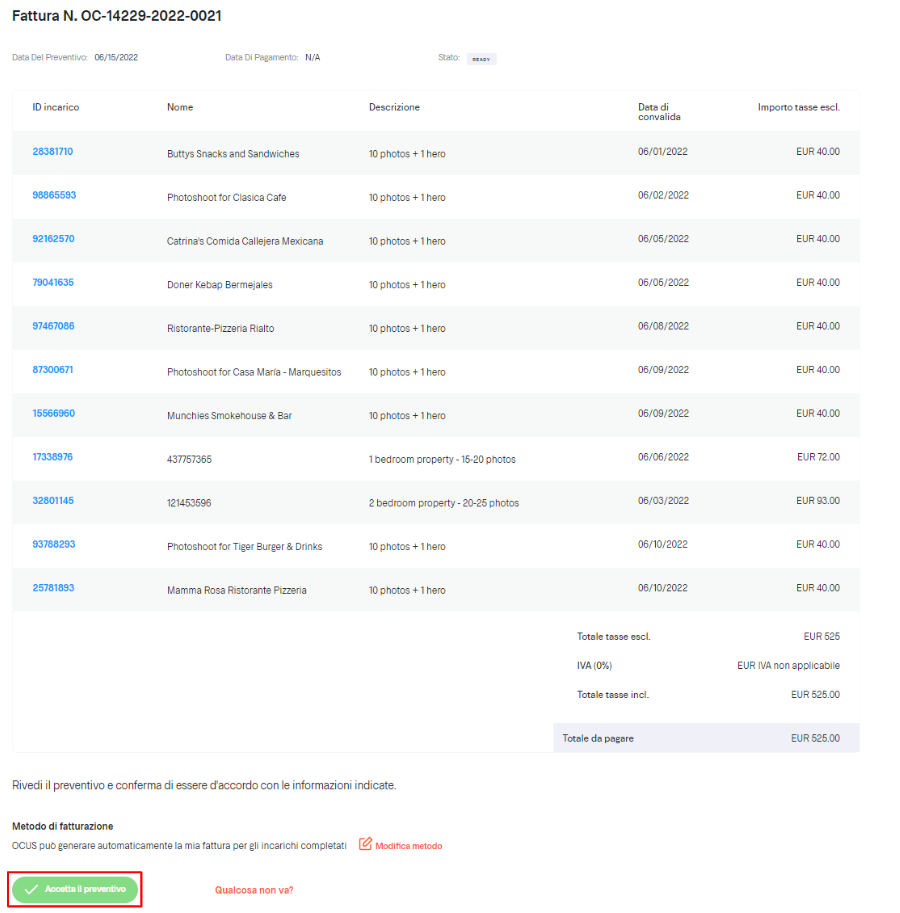The width and height of the screenshot is (900, 913).
Task: Select the name Photoshoot for Clasica Cafe
Action: pyautogui.click(x=226, y=197)
